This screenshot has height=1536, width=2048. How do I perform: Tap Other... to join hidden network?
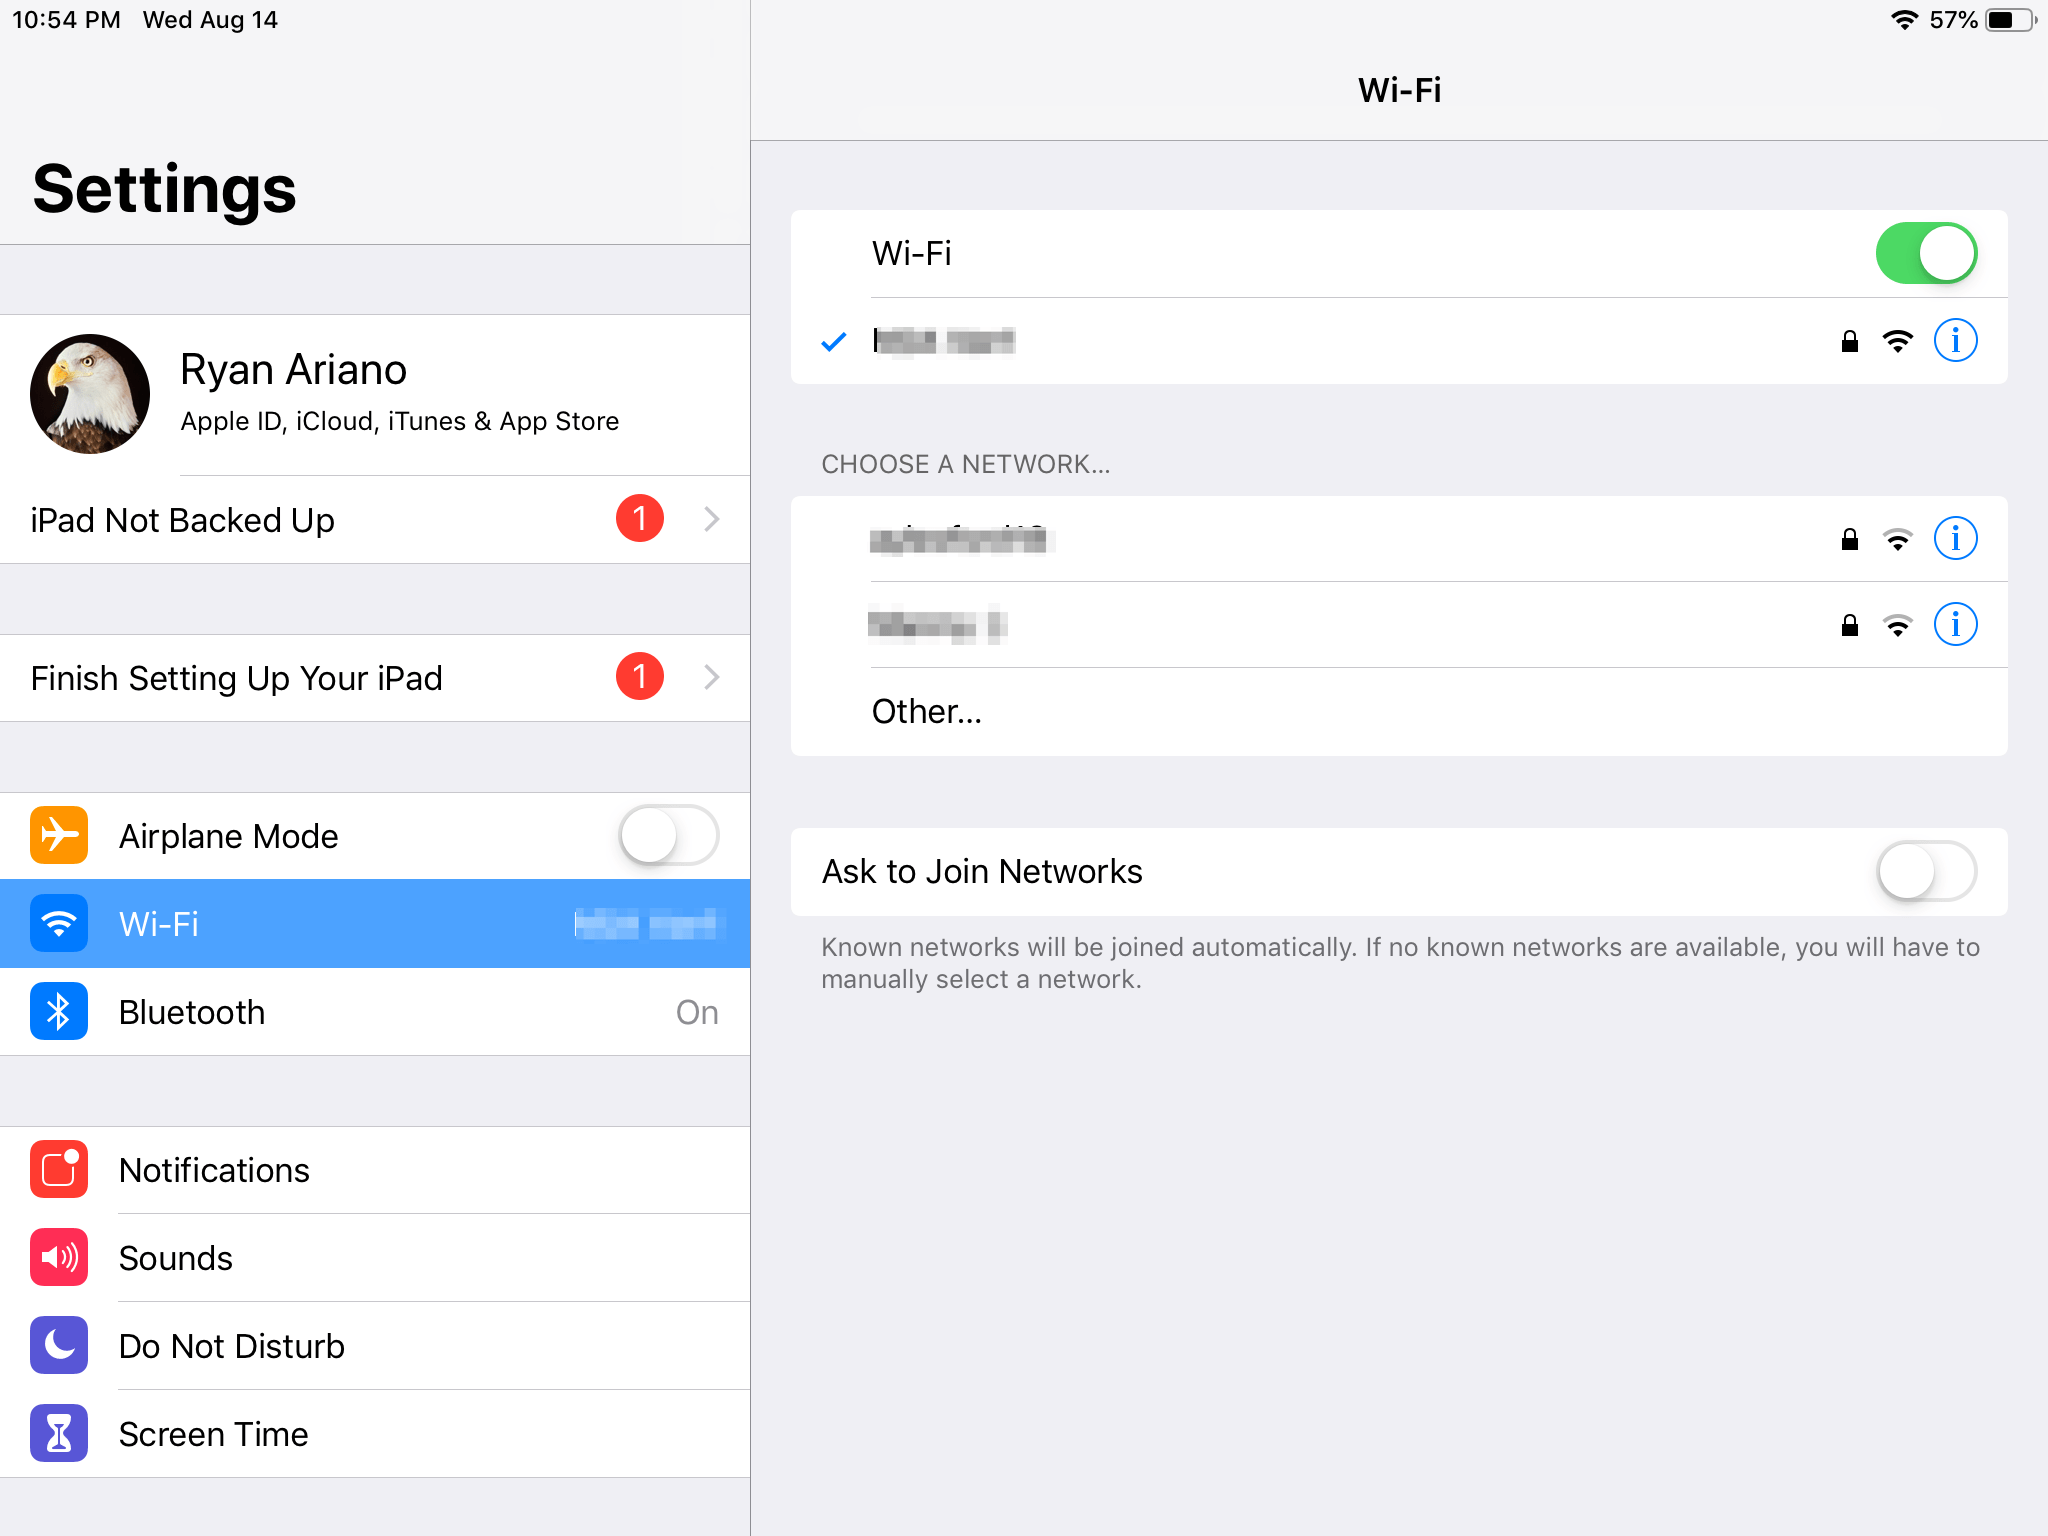(x=927, y=711)
